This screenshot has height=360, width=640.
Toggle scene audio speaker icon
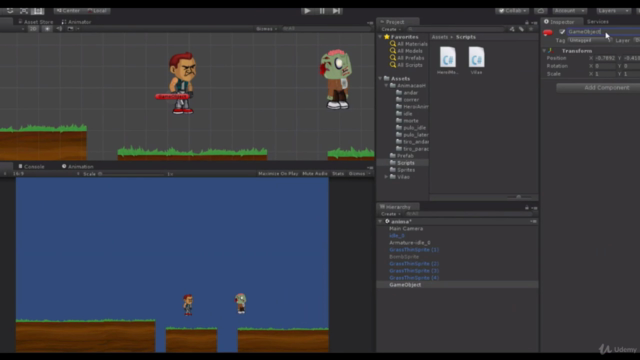click(59, 29)
